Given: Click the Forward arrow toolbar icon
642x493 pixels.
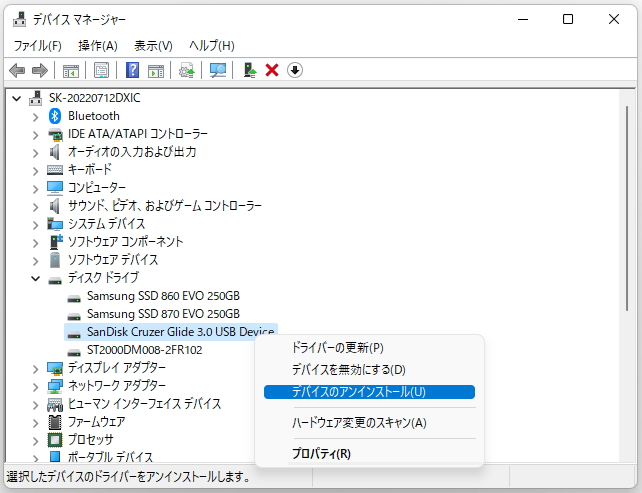Looking at the screenshot, I should (40, 70).
